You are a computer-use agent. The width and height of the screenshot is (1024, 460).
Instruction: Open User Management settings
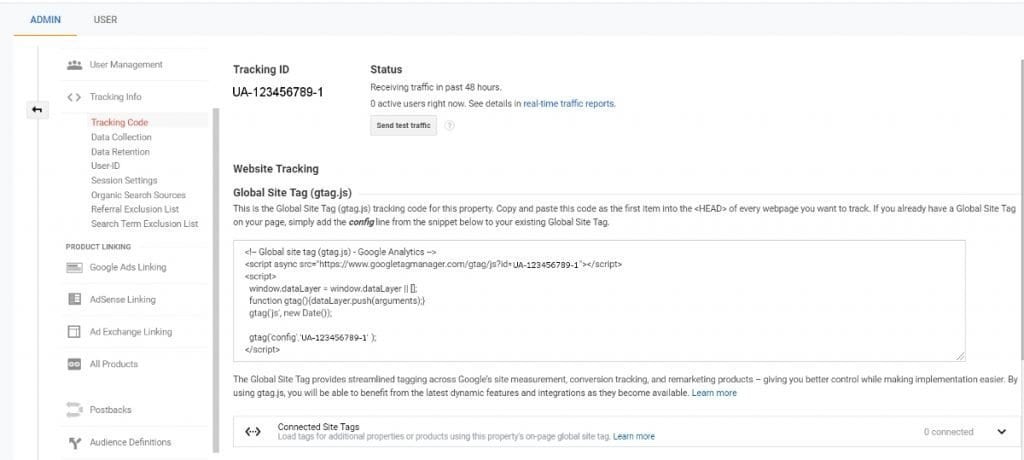coord(126,65)
